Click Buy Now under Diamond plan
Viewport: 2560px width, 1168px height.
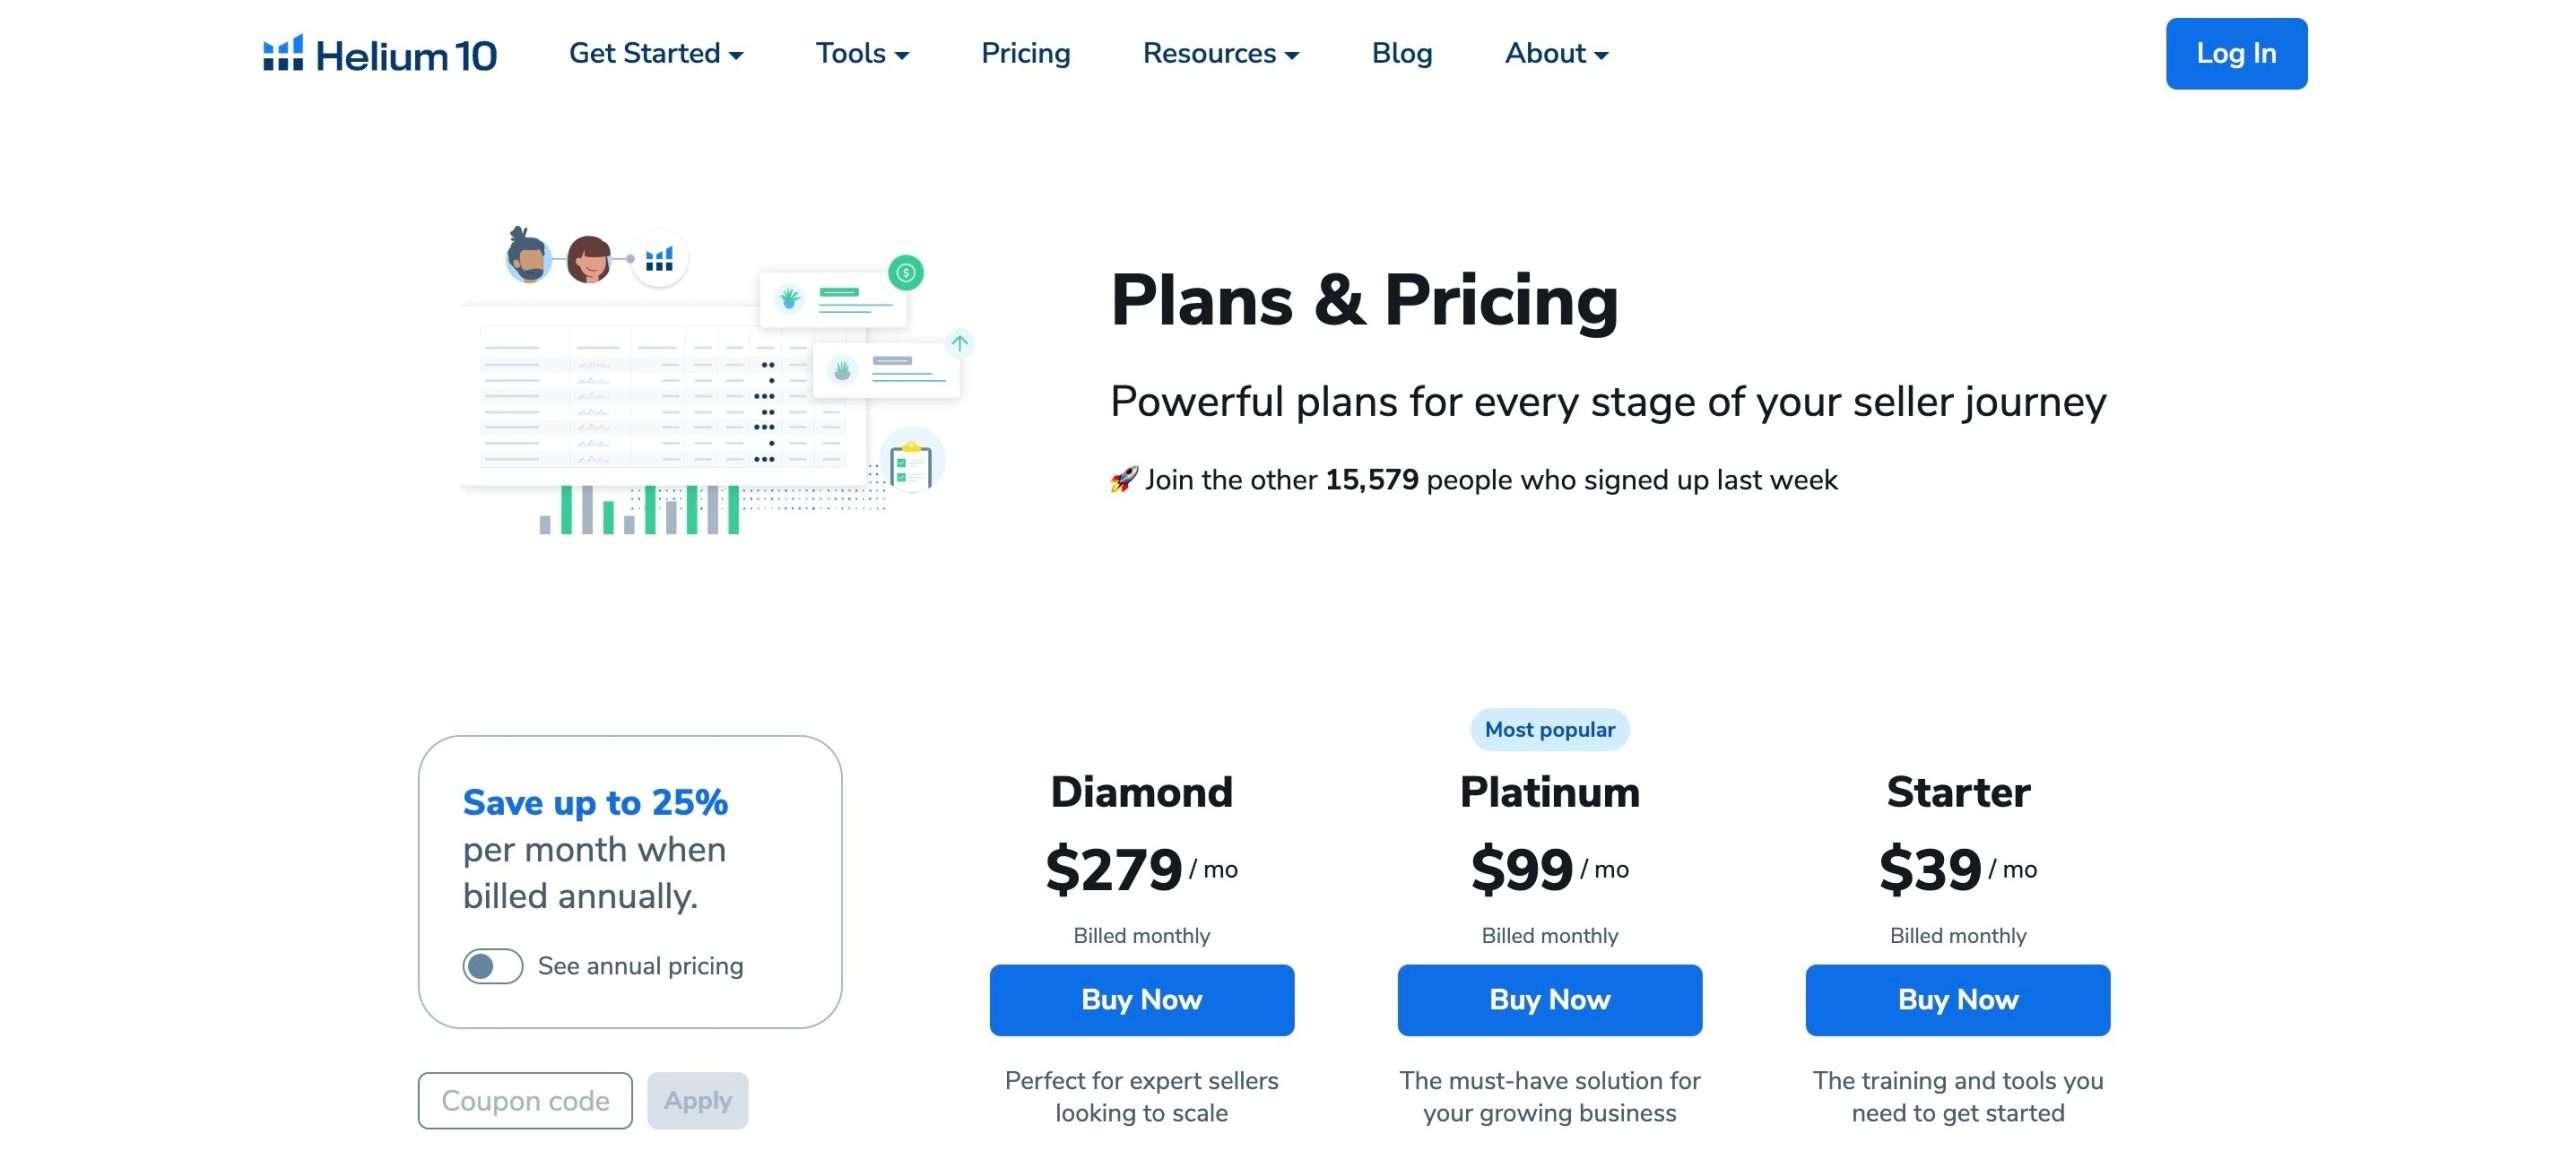pos(1142,1000)
